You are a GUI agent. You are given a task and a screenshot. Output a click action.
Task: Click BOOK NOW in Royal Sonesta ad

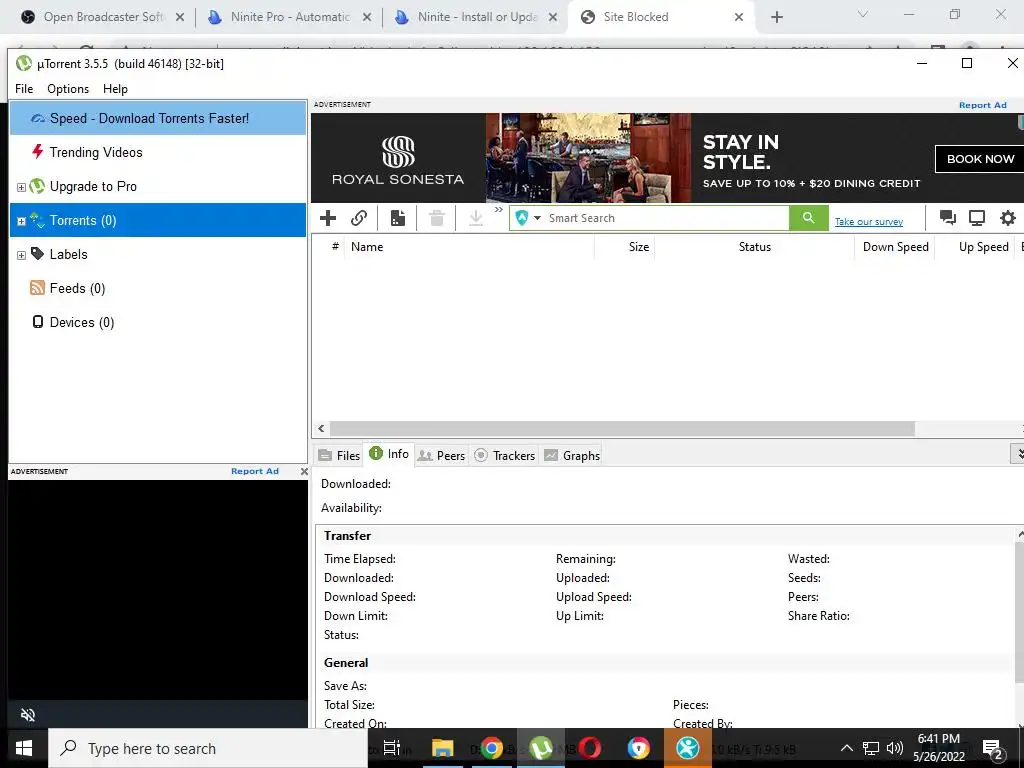pyautogui.click(x=980, y=159)
